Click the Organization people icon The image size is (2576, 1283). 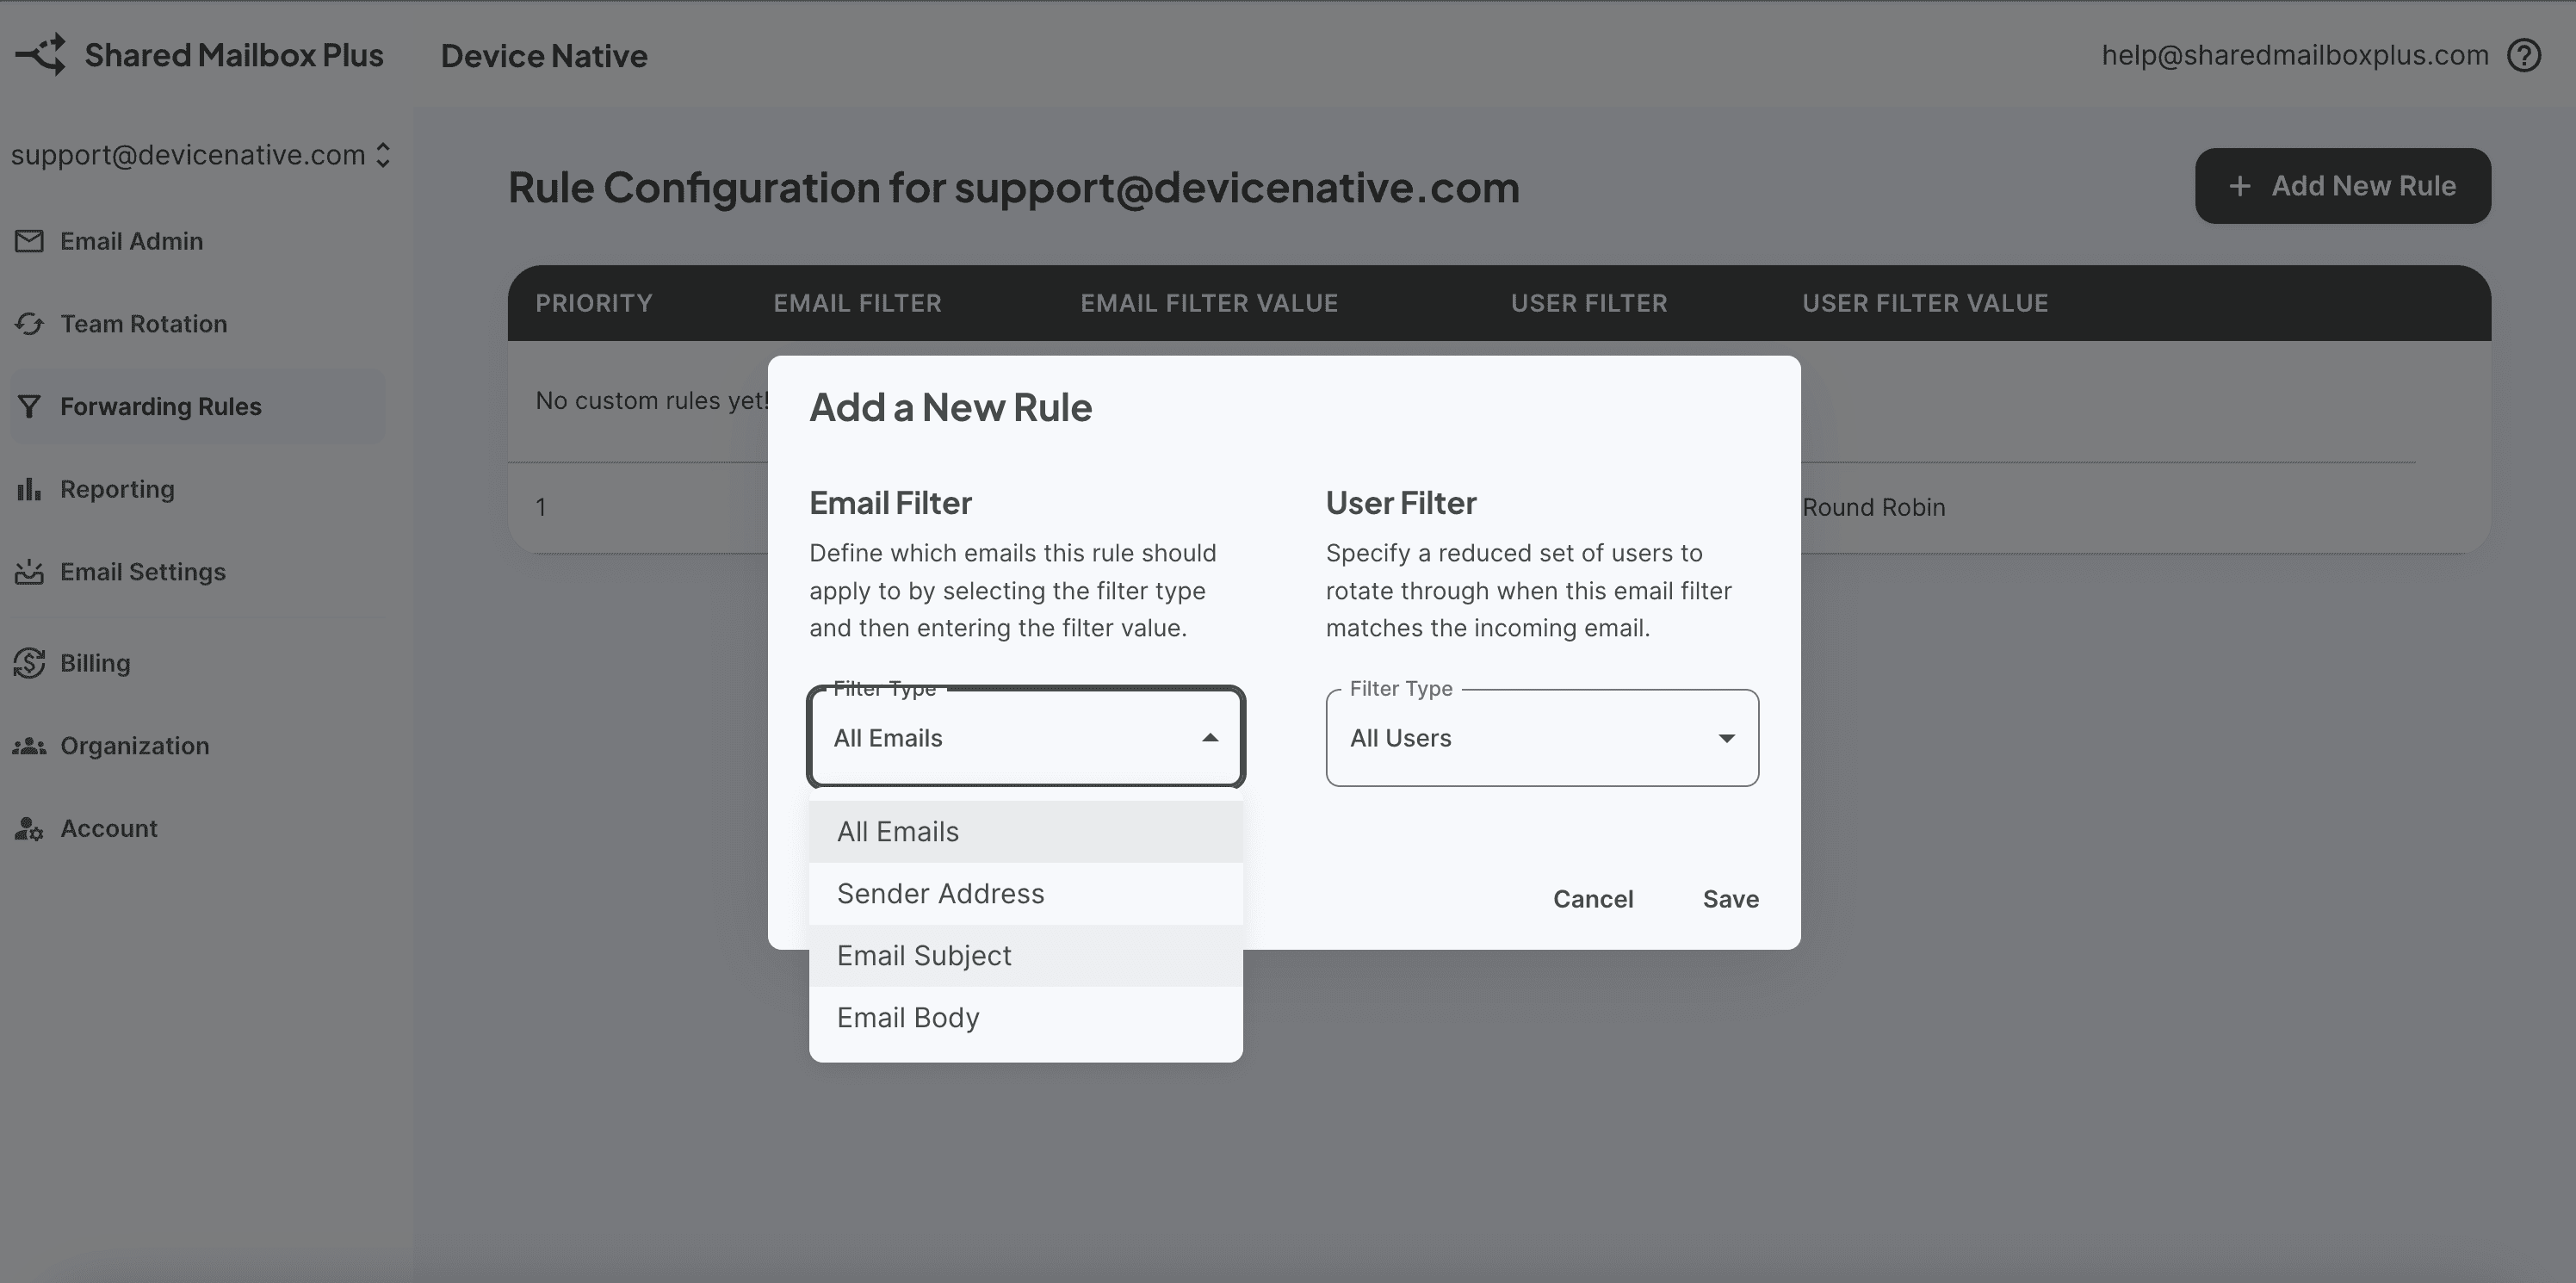click(29, 746)
